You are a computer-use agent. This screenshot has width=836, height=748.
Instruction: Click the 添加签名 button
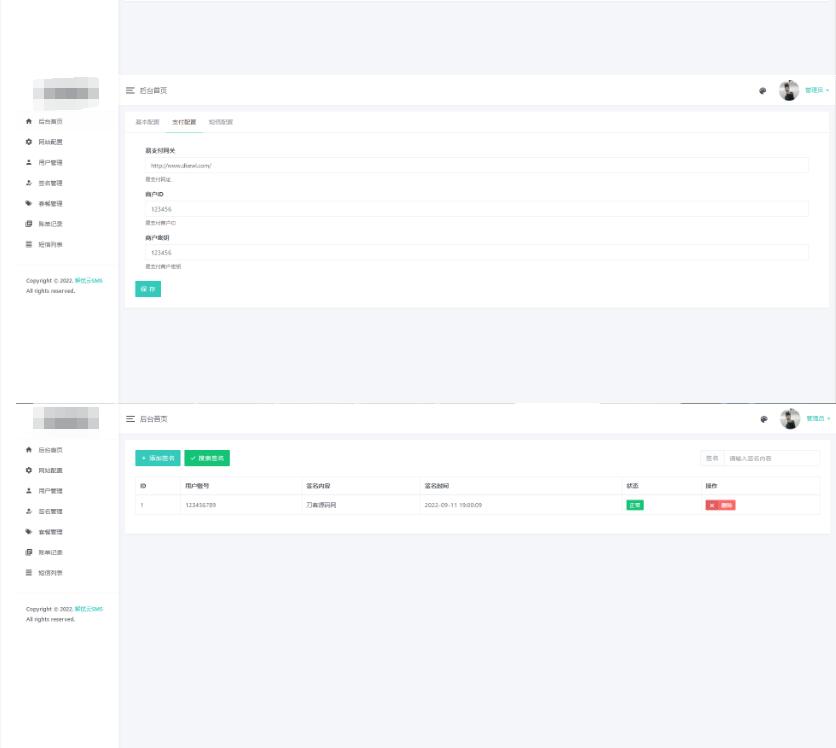coord(158,458)
